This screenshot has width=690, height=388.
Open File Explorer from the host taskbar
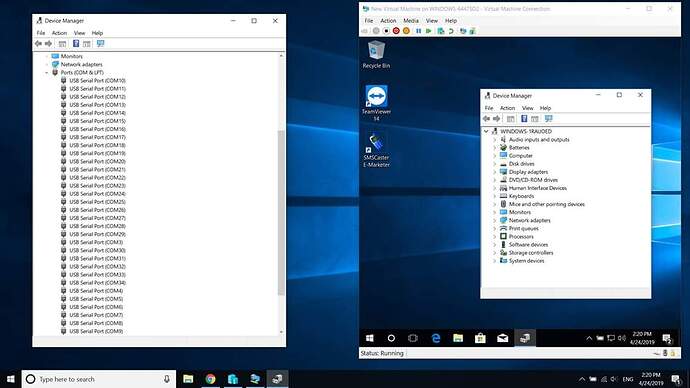coord(188,379)
